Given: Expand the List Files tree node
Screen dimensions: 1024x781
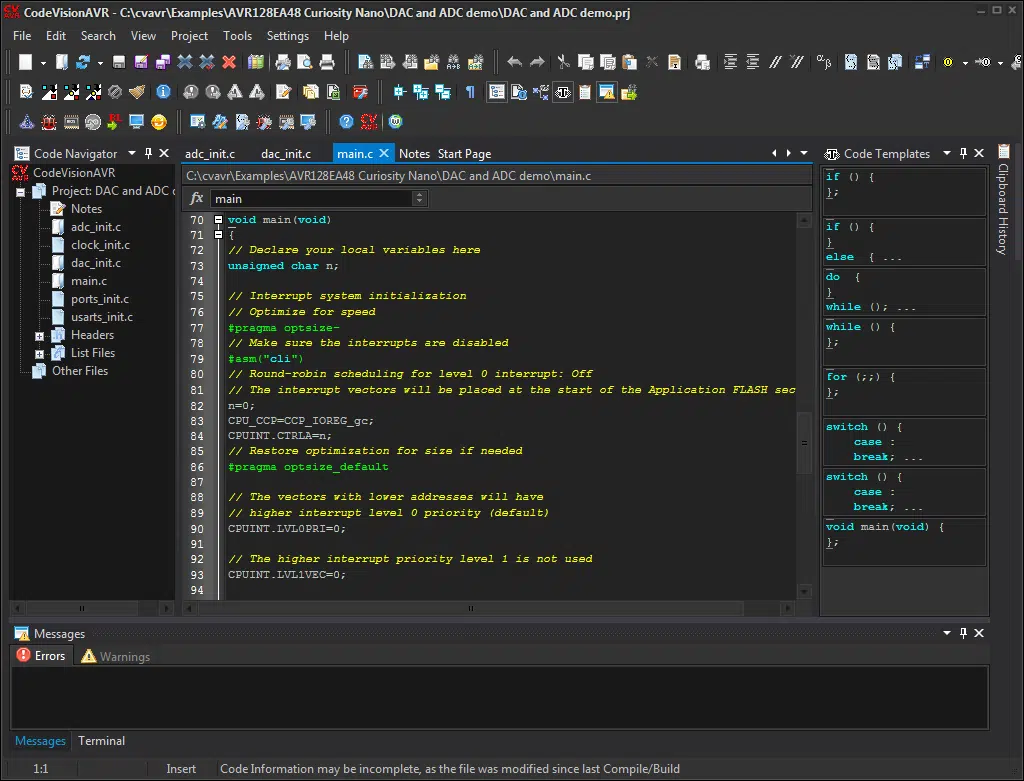Looking at the screenshot, I should point(39,354).
